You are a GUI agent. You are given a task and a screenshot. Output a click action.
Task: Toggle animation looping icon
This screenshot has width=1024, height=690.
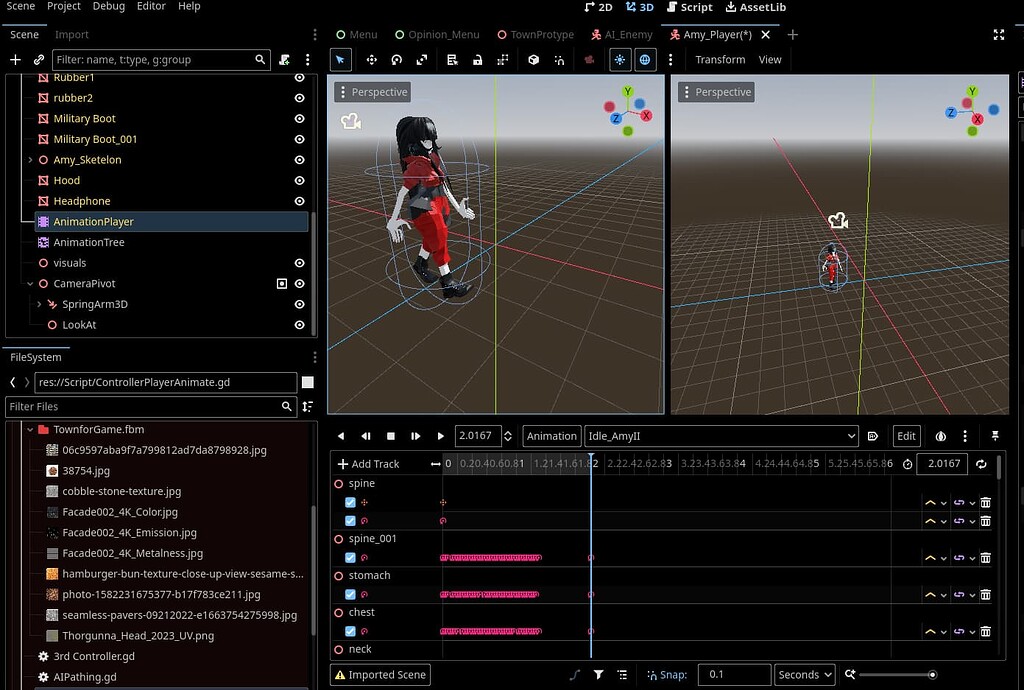coord(981,463)
